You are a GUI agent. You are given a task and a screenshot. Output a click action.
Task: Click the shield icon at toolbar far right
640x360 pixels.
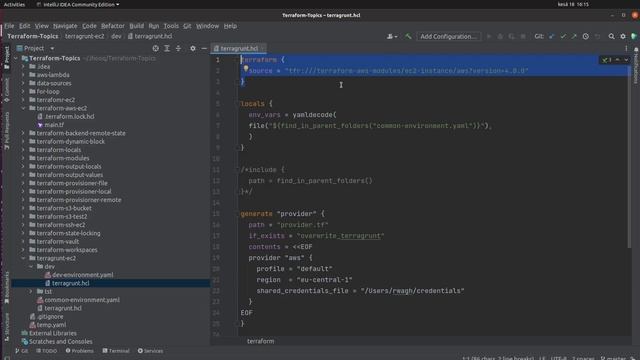coord(633,36)
